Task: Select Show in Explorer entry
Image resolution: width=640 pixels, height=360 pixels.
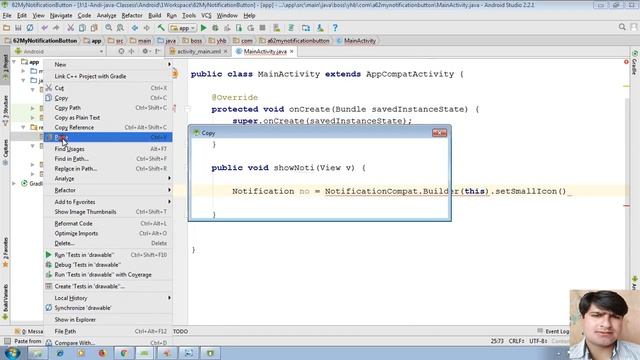Action: 108,320
